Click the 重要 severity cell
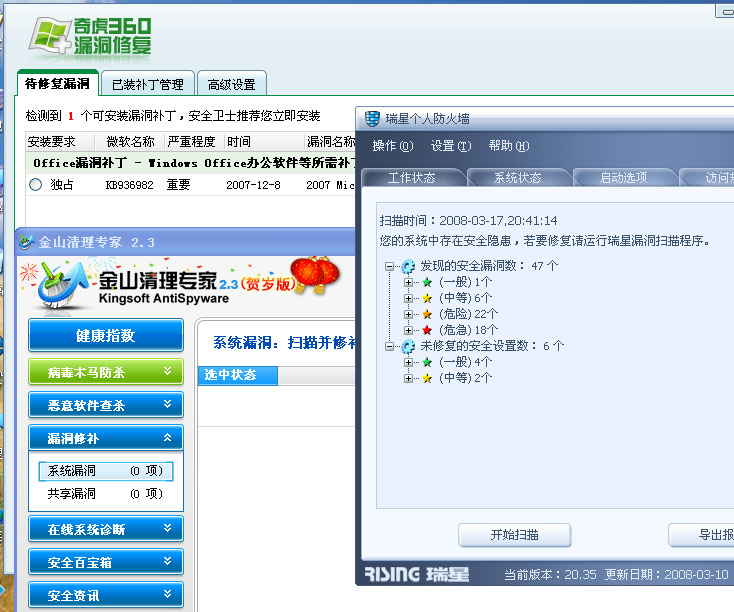The height and width of the screenshot is (612, 734). click(178, 184)
